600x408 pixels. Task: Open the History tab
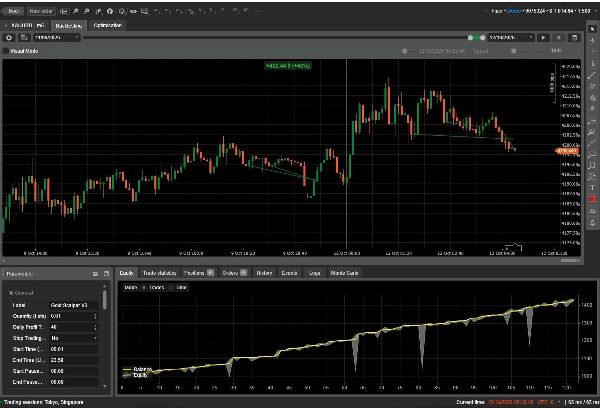(264, 273)
